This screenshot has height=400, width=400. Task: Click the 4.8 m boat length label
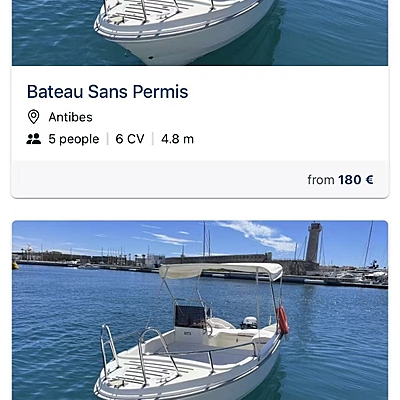pos(177,139)
